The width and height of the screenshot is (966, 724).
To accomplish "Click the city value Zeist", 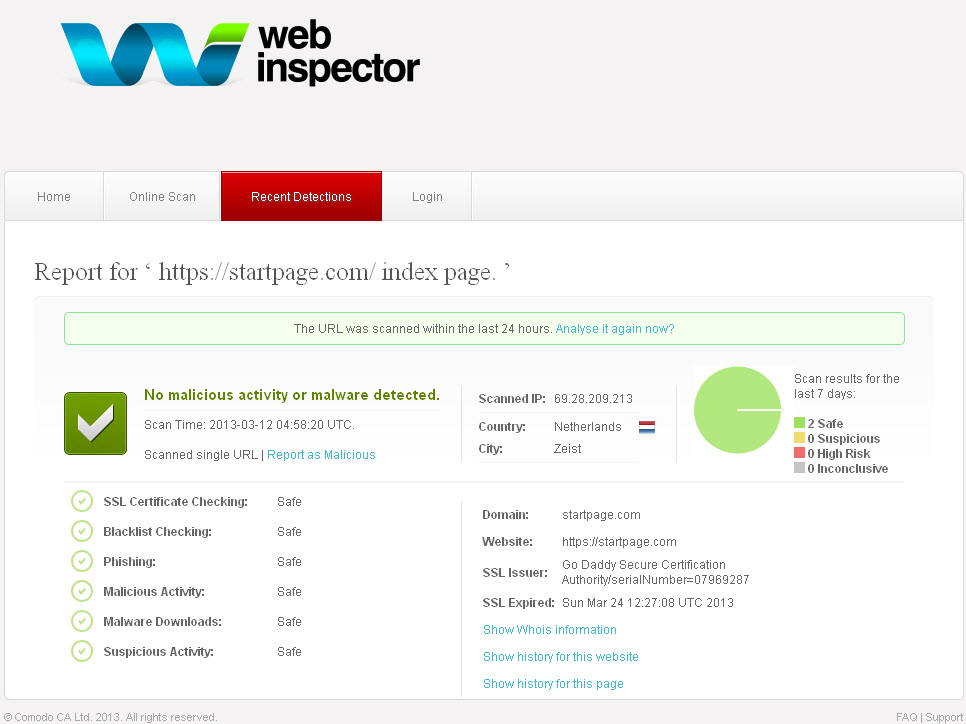I will point(567,449).
